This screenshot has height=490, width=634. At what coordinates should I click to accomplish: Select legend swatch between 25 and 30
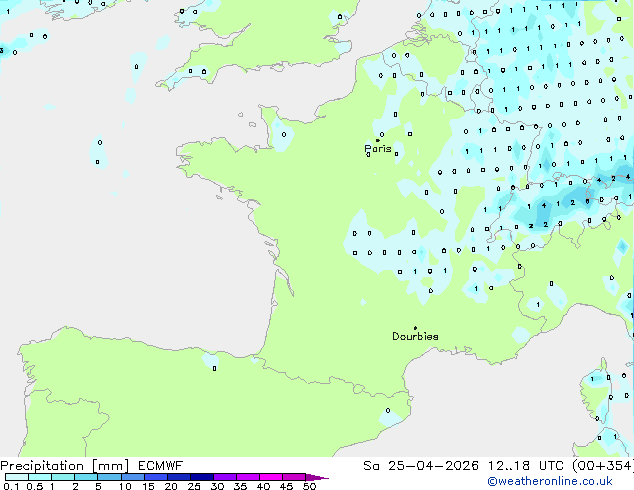click(x=202, y=477)
